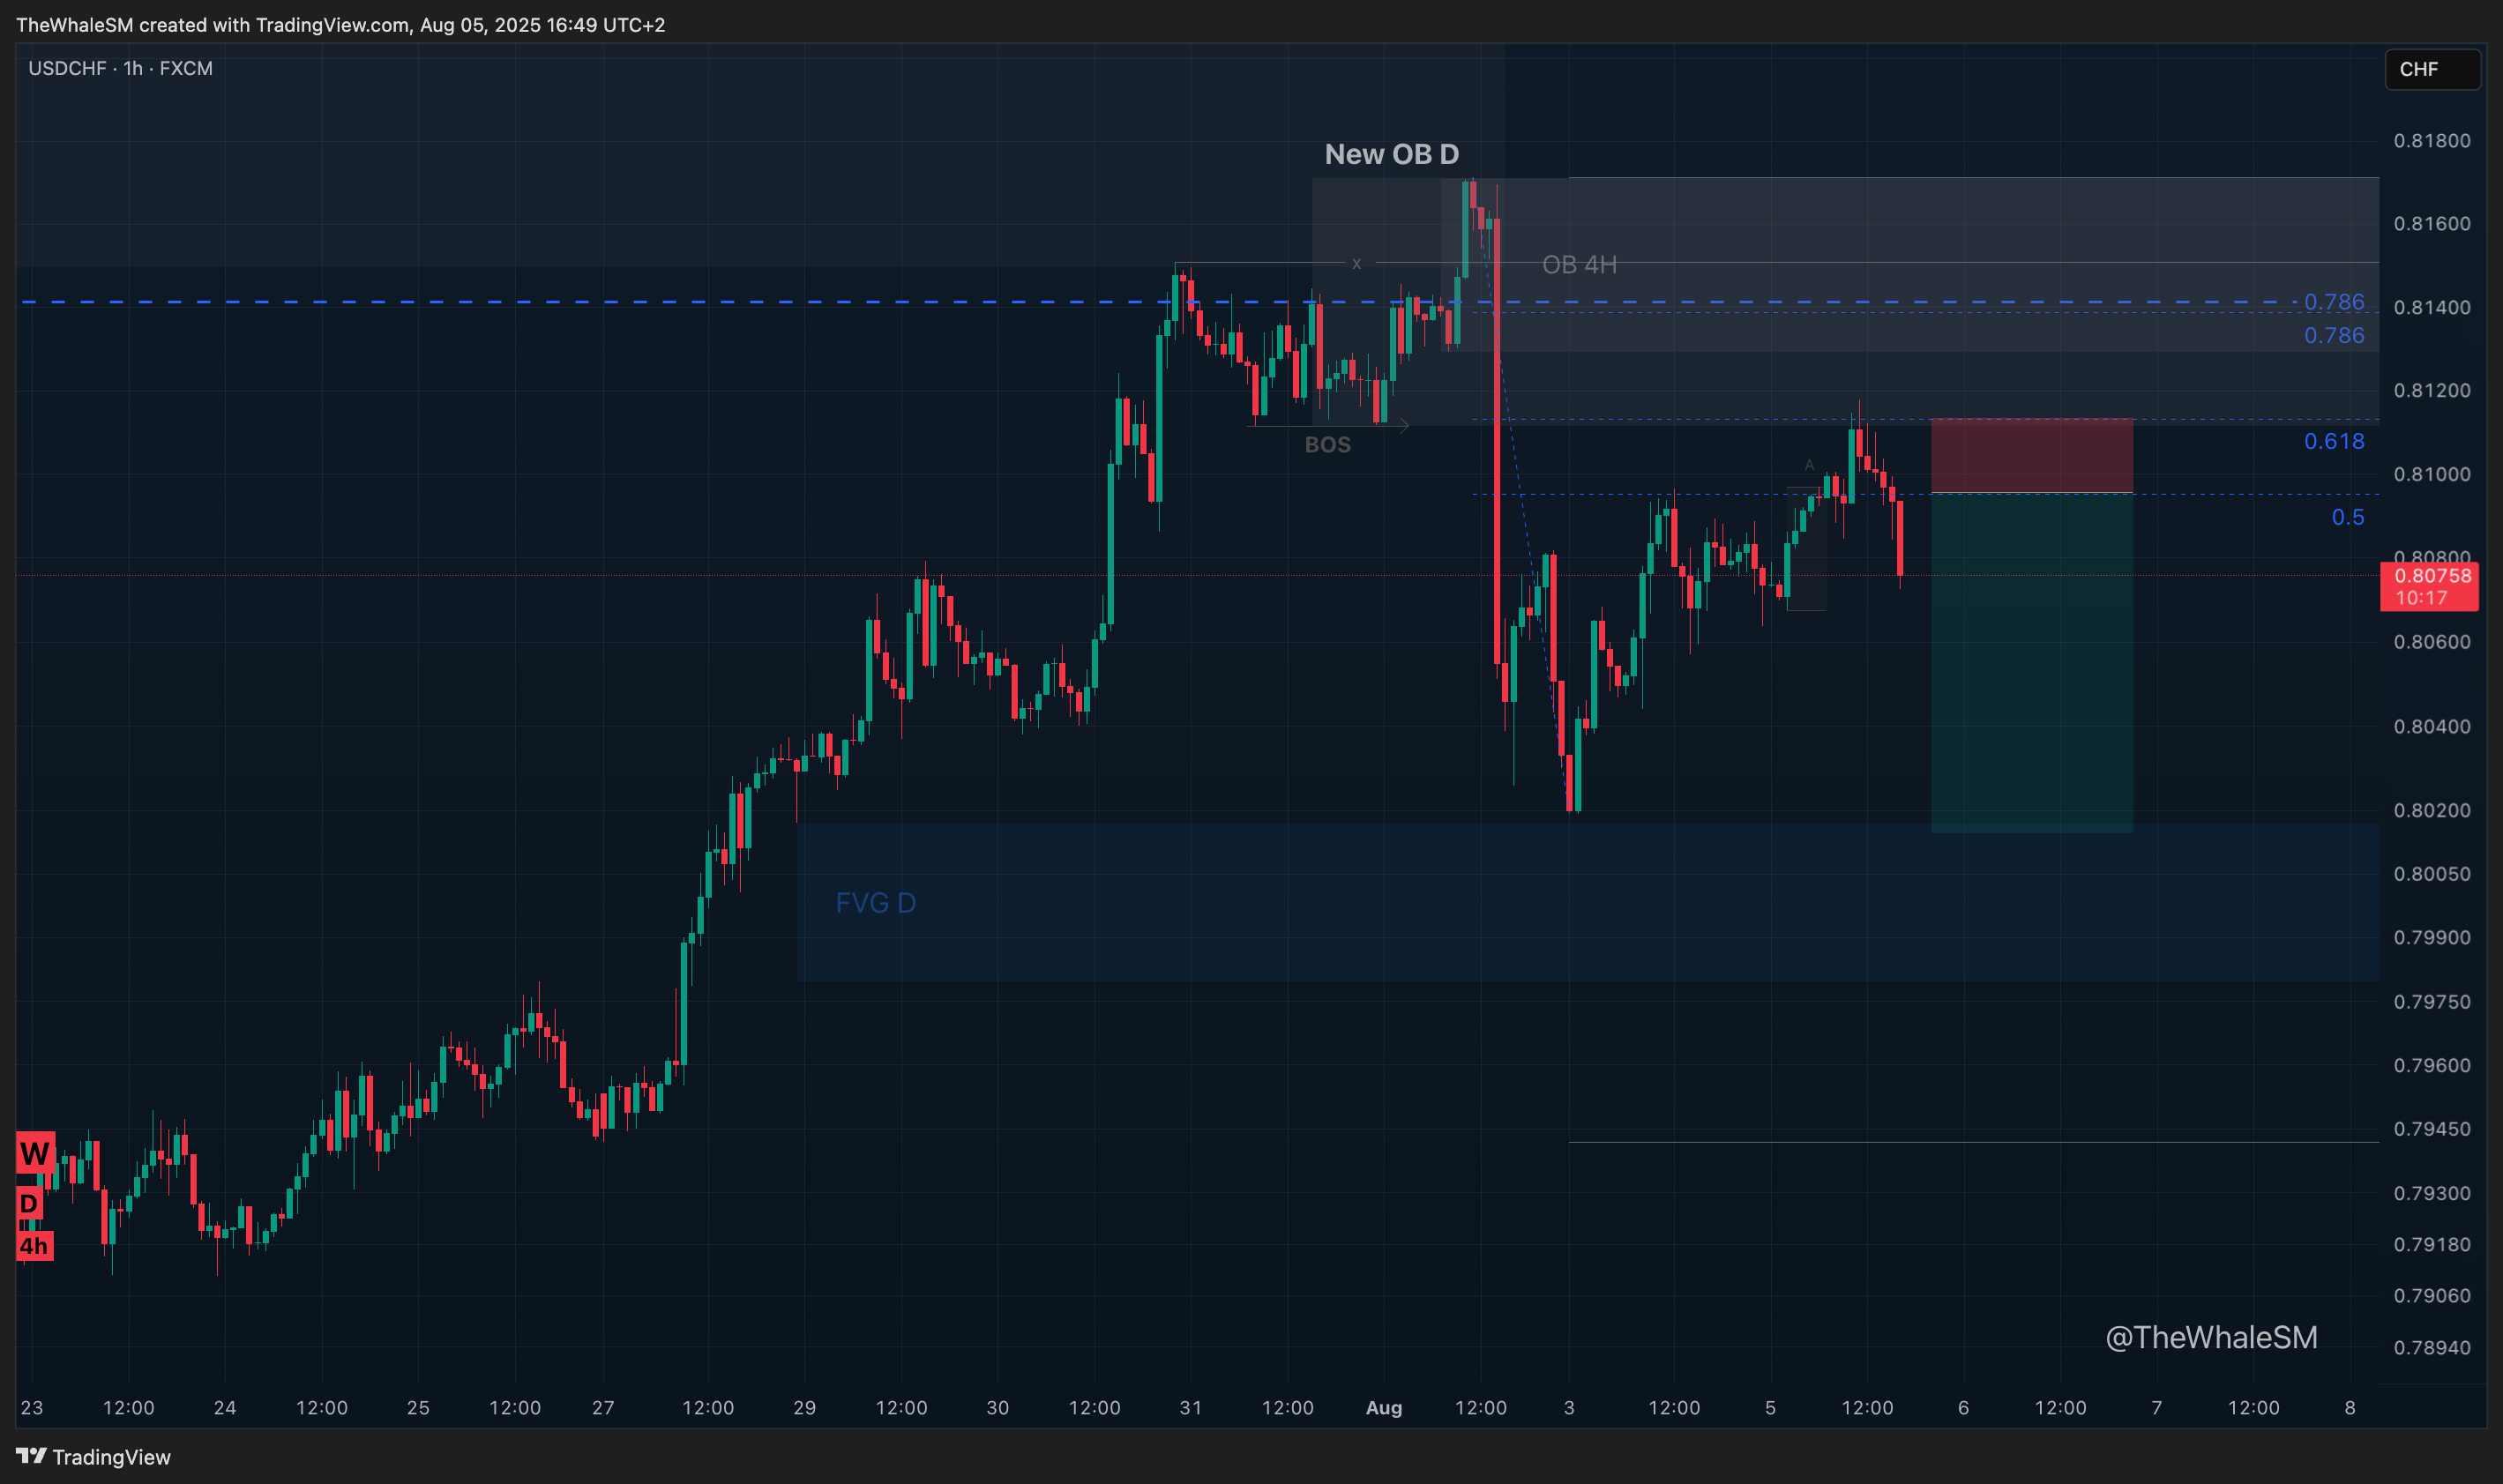Click the 0.5 Fibonacci level label
Viewport: 2503px width, 1484px height.
[2348, 517]
